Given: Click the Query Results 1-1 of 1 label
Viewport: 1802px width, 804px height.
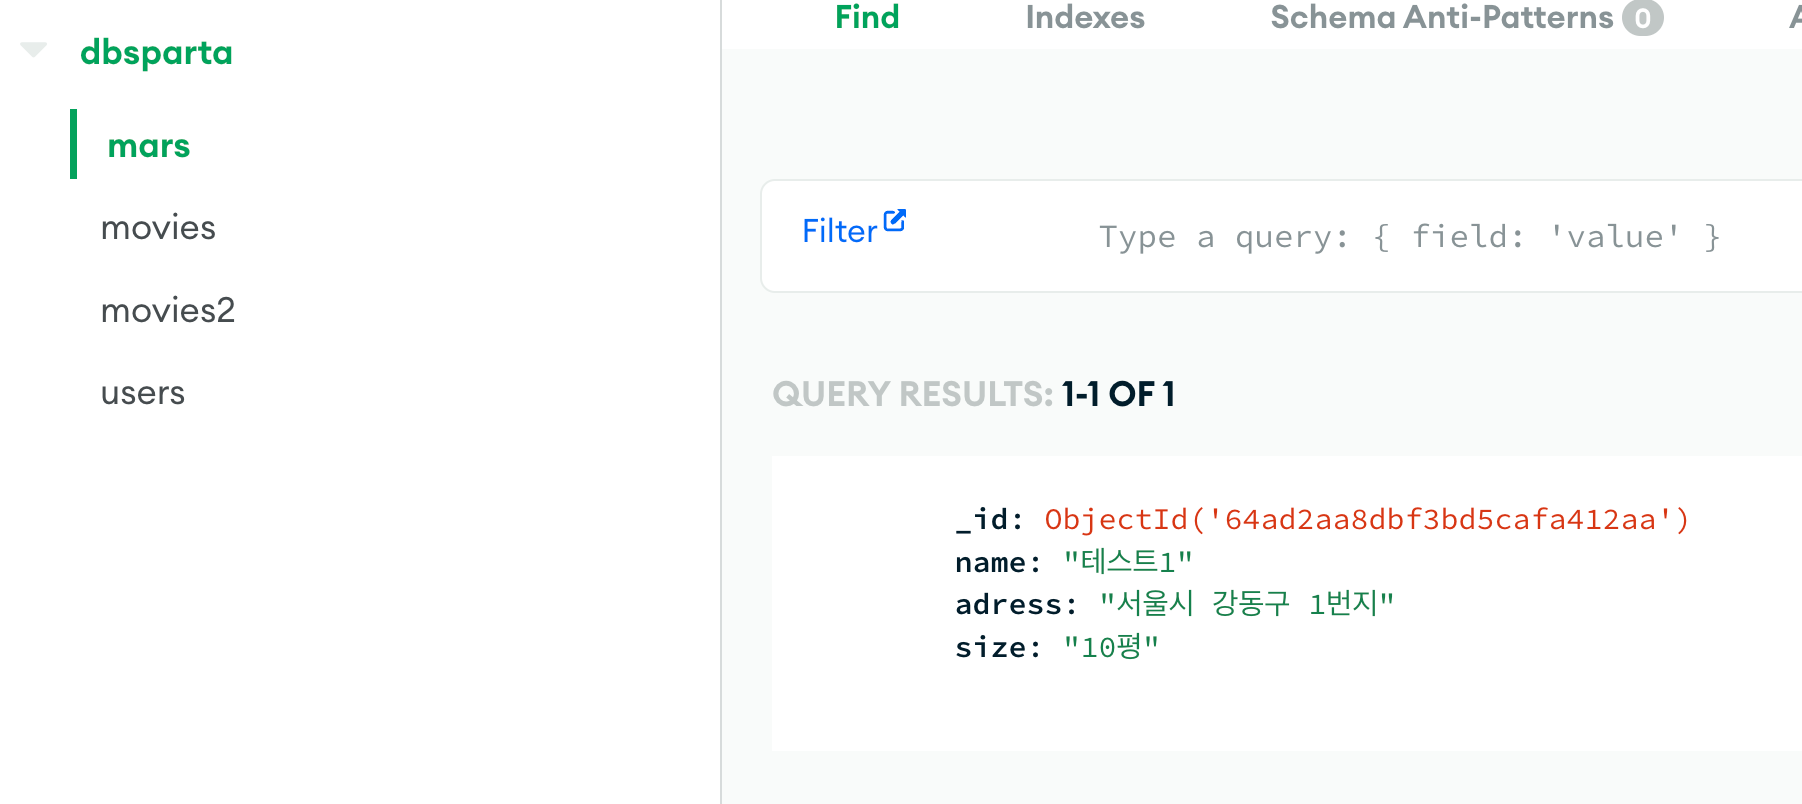Looking at the screenshot, I should (974, 394).
